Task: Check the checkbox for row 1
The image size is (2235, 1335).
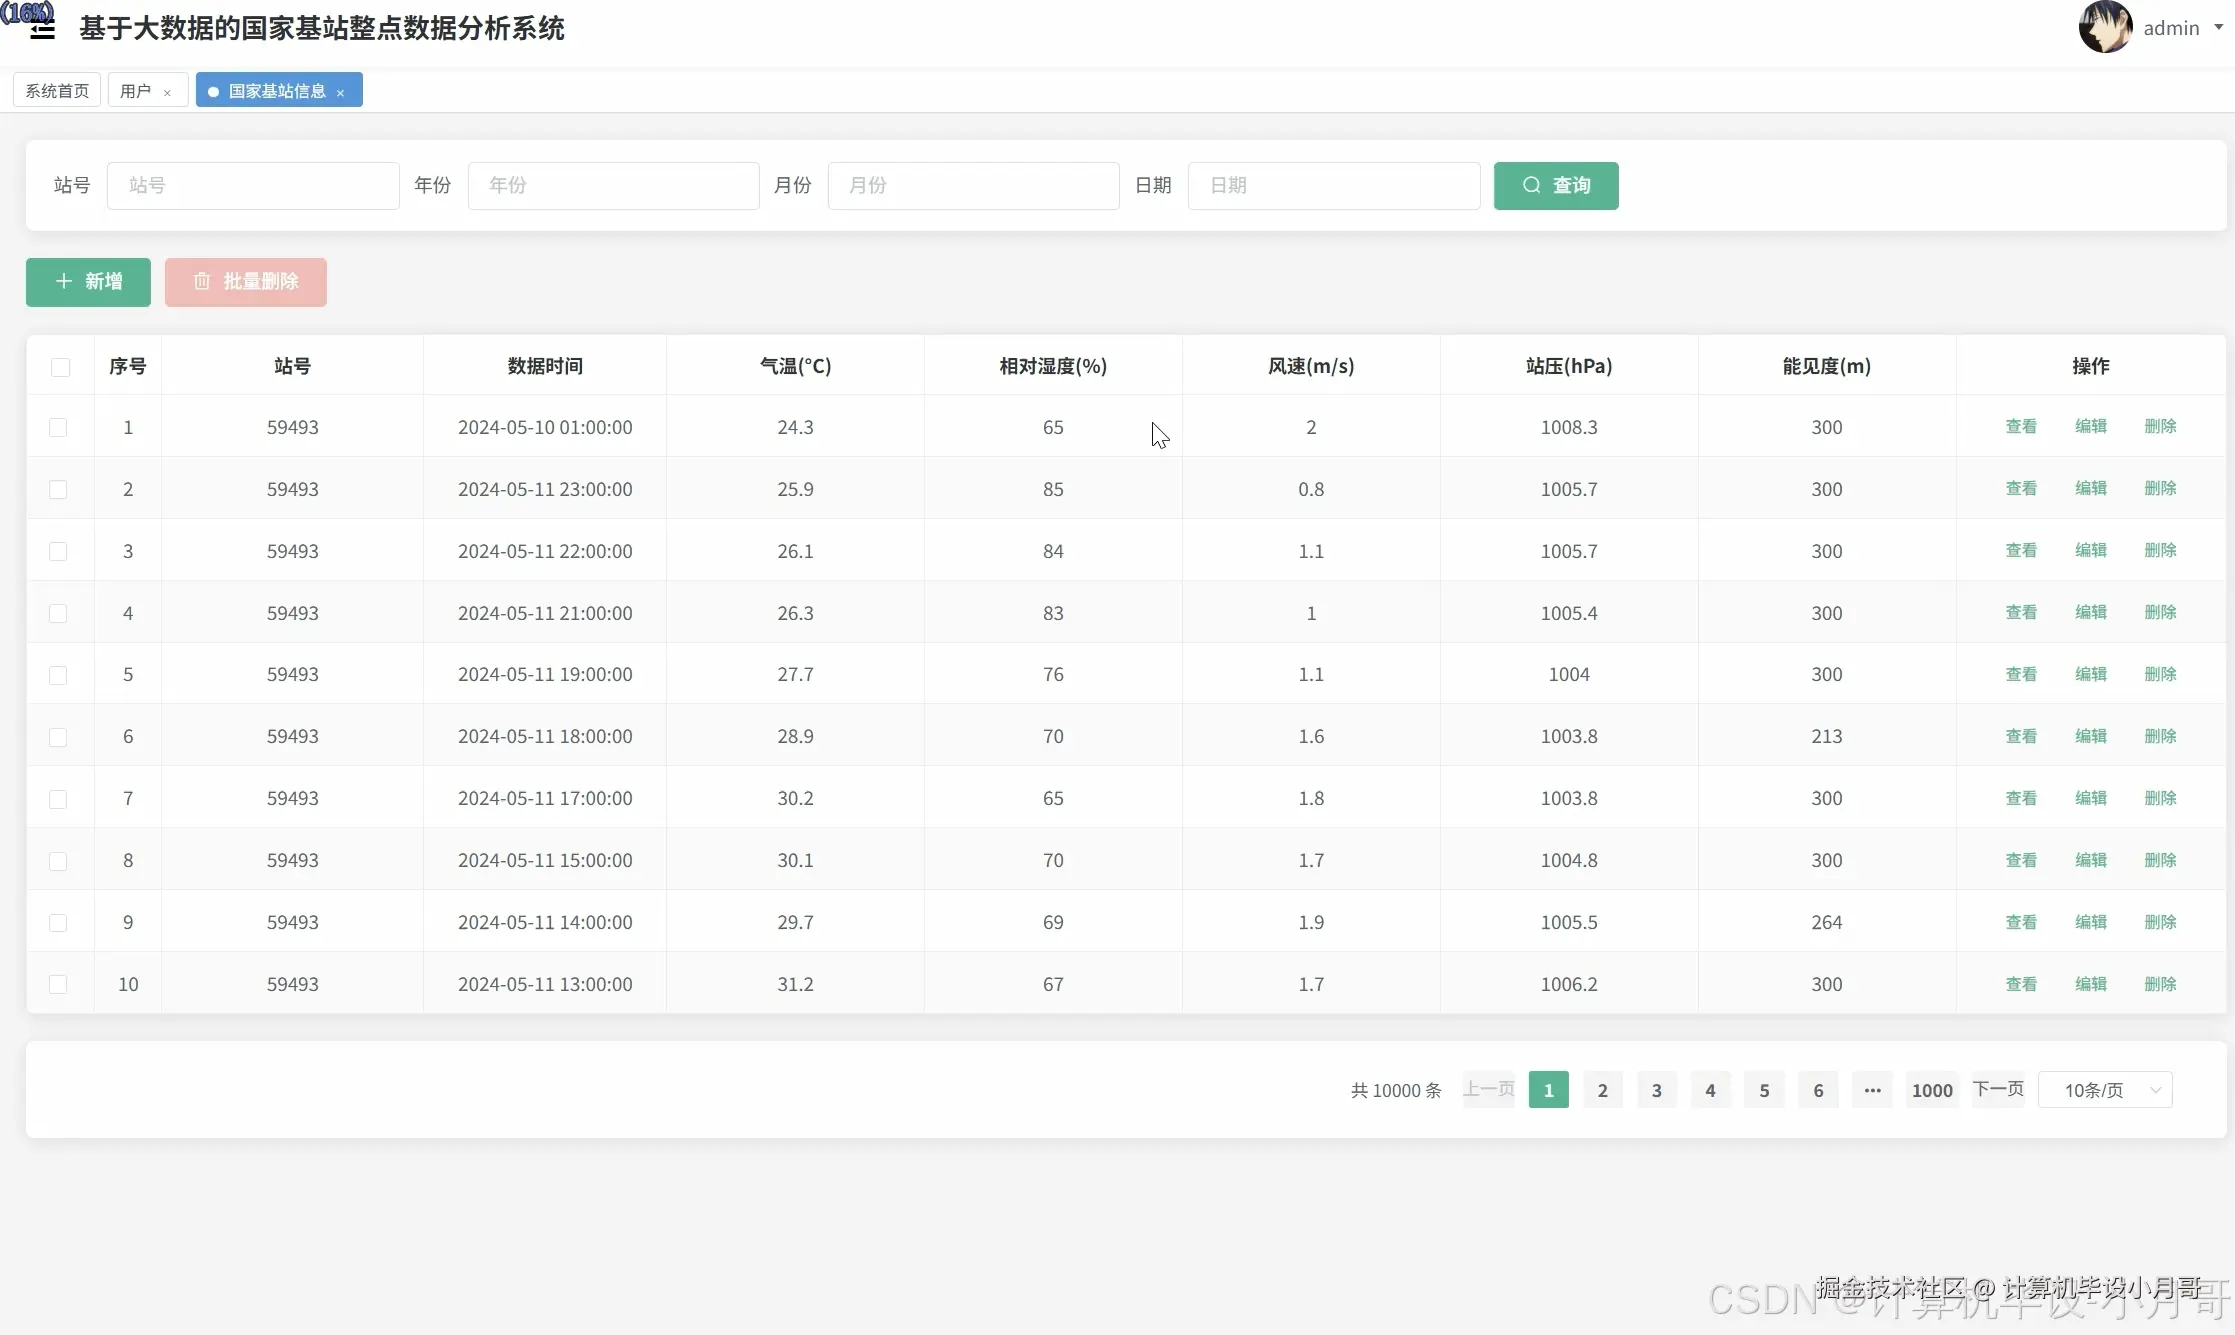Action: click(x=58, y=427)
